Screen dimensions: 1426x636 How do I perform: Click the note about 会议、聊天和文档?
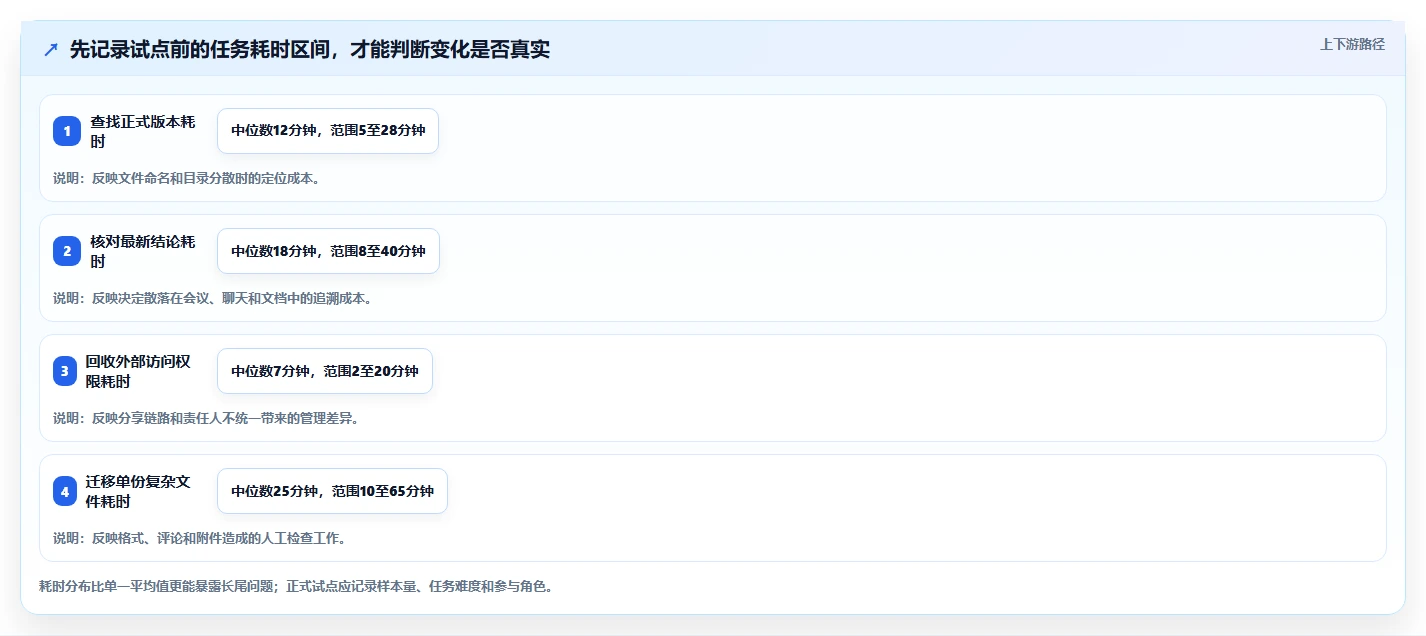[212, 298]
